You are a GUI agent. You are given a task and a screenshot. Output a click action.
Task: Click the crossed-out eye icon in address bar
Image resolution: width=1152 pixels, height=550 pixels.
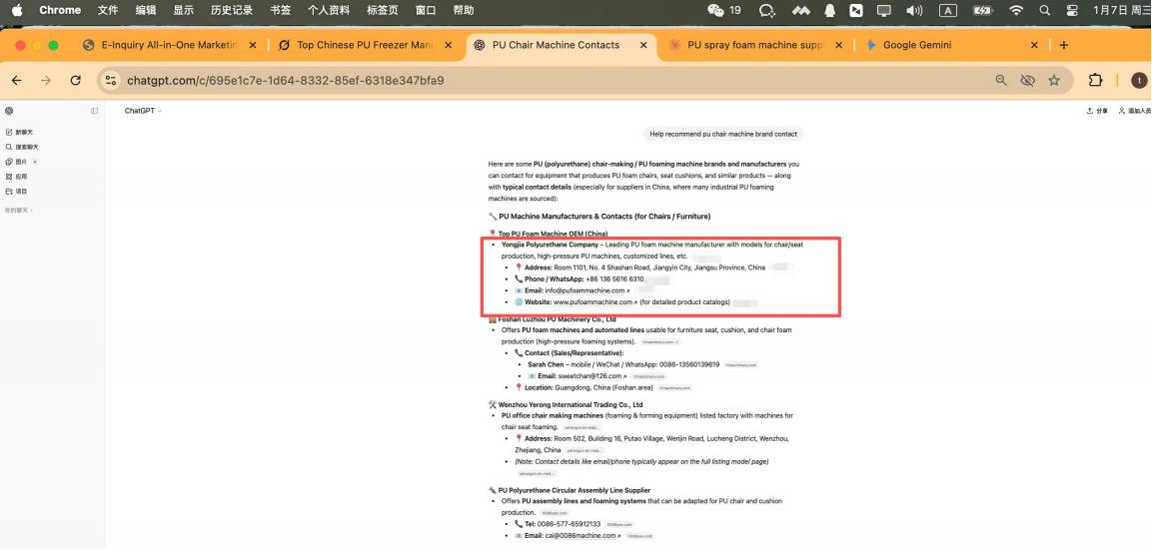(1027, 80)
